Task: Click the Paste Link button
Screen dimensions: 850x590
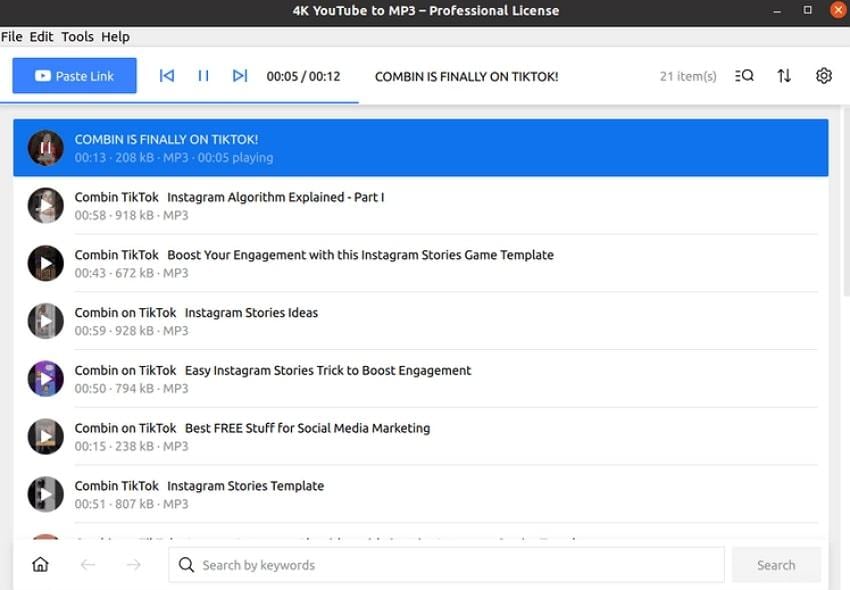Action: [x=74, y=76]
